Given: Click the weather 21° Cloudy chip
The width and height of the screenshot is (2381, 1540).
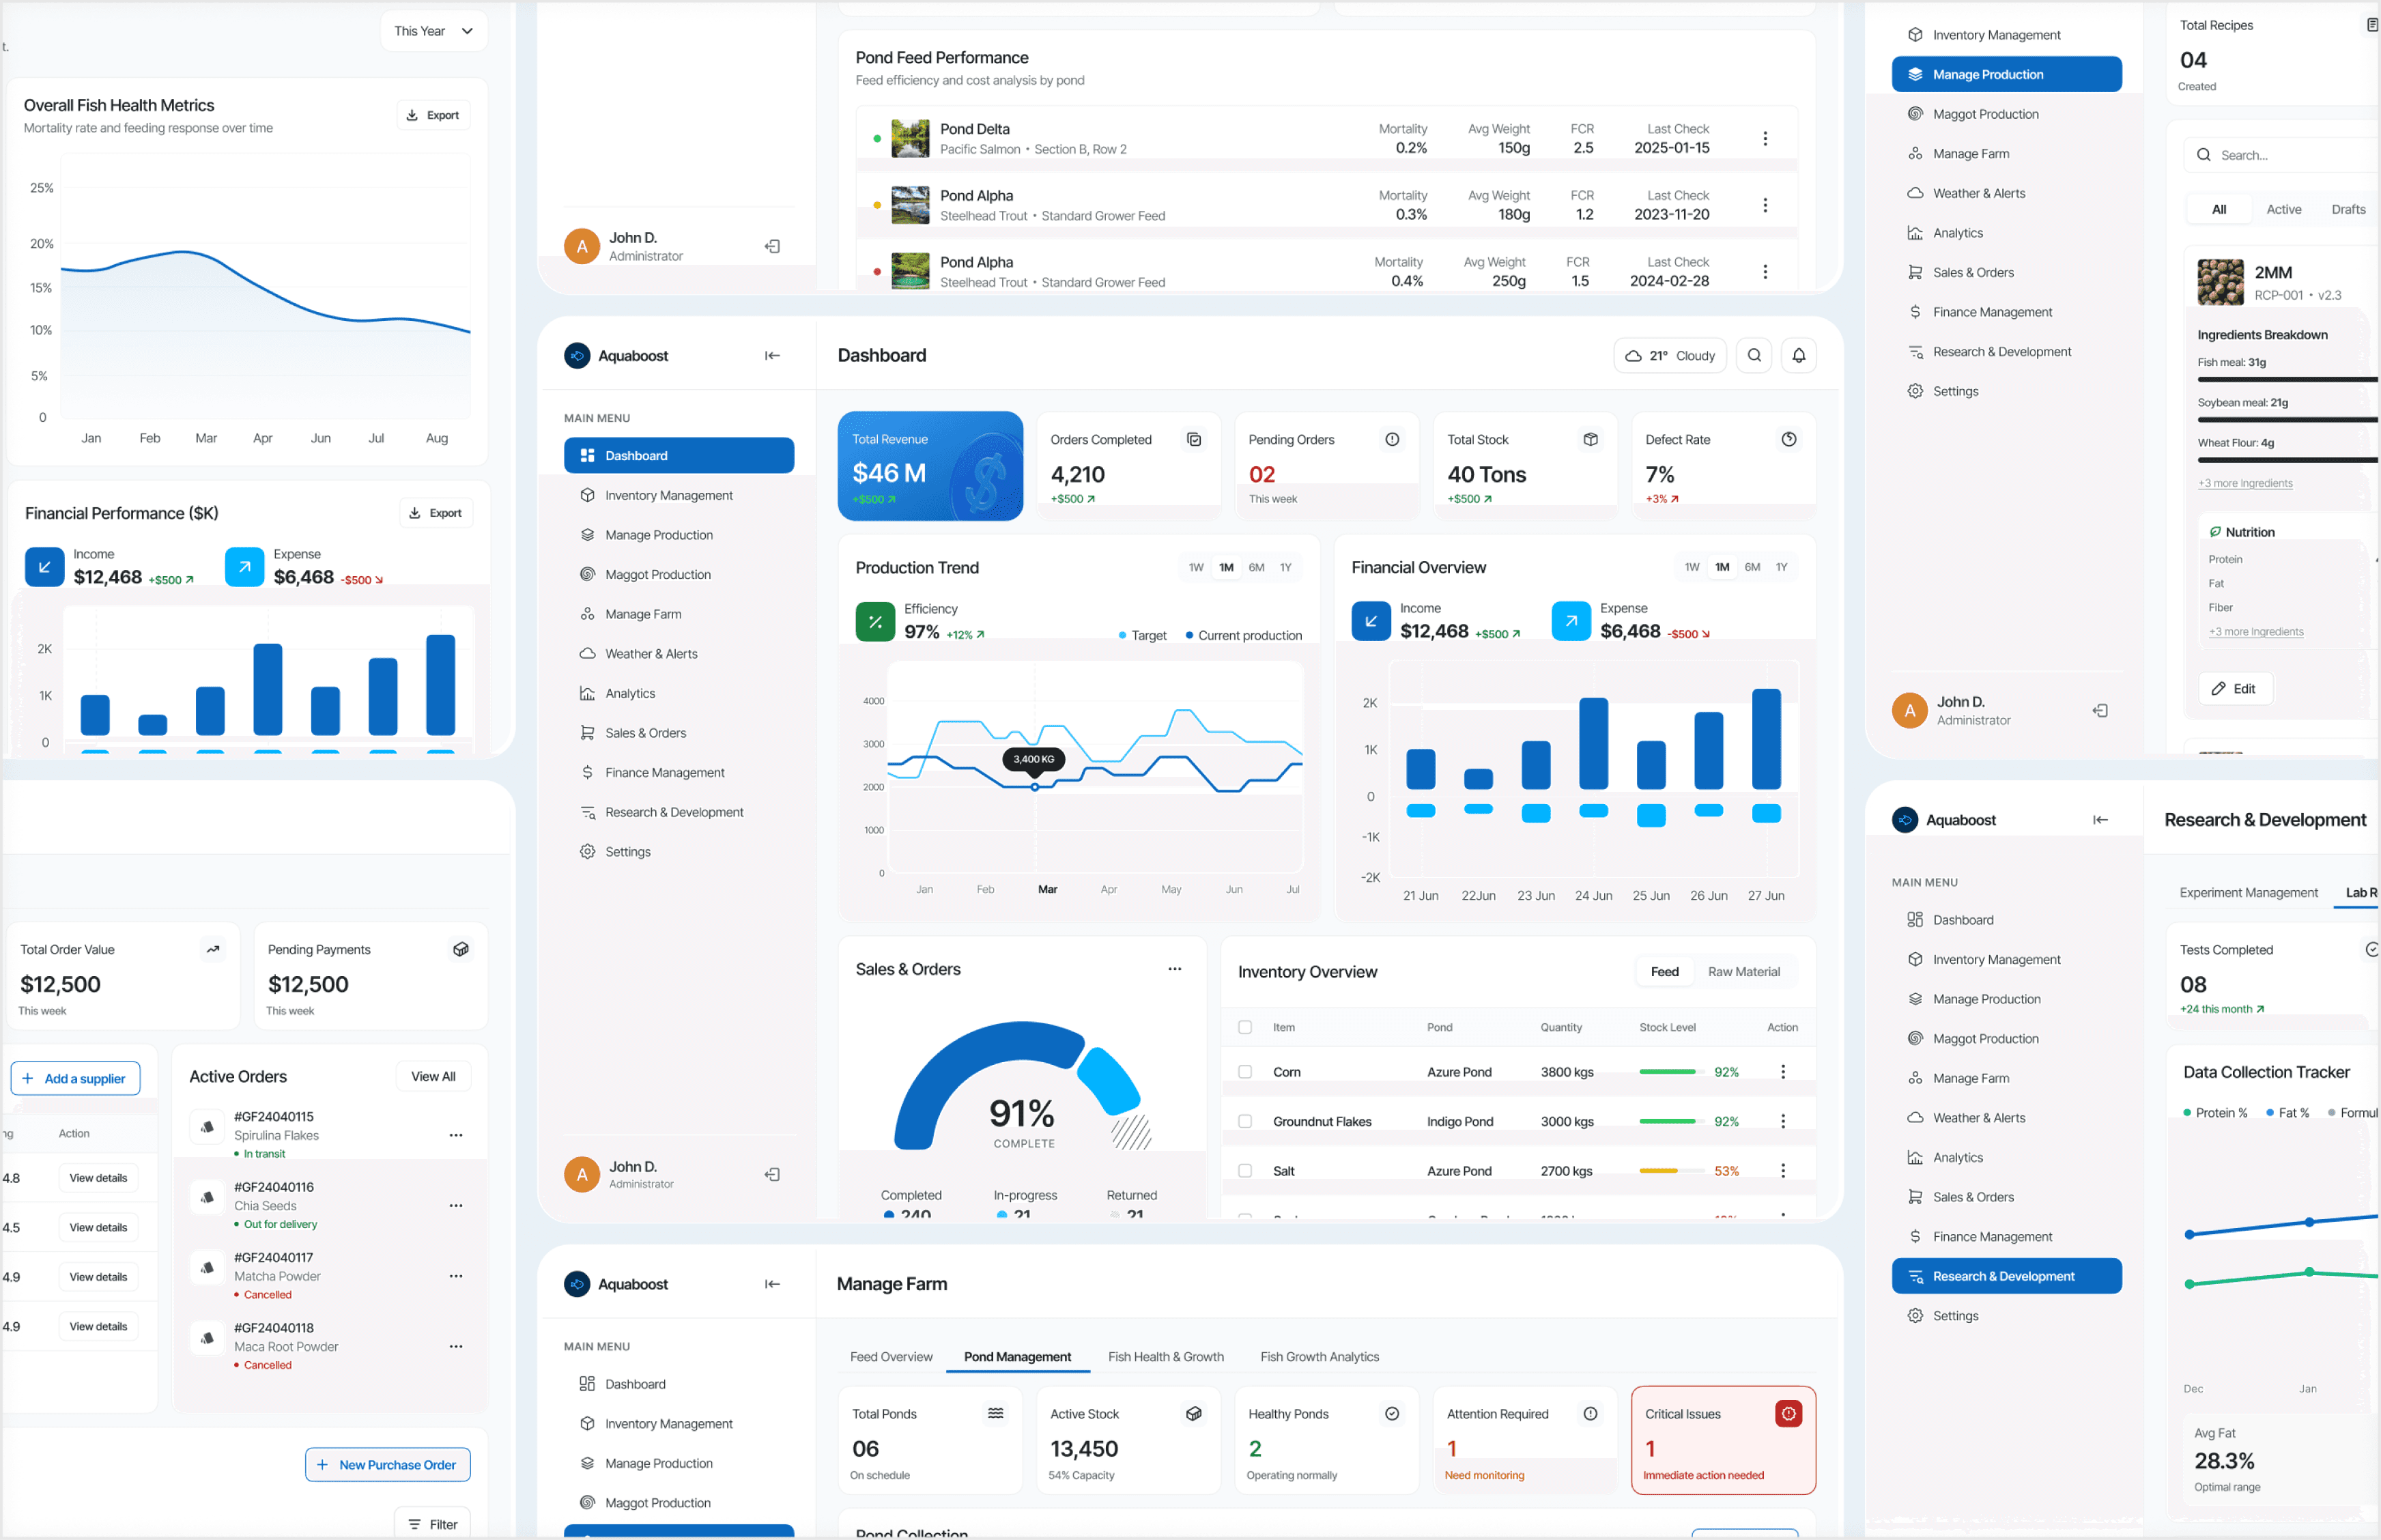Looking at the screenshot, I should click(1669, 356).
